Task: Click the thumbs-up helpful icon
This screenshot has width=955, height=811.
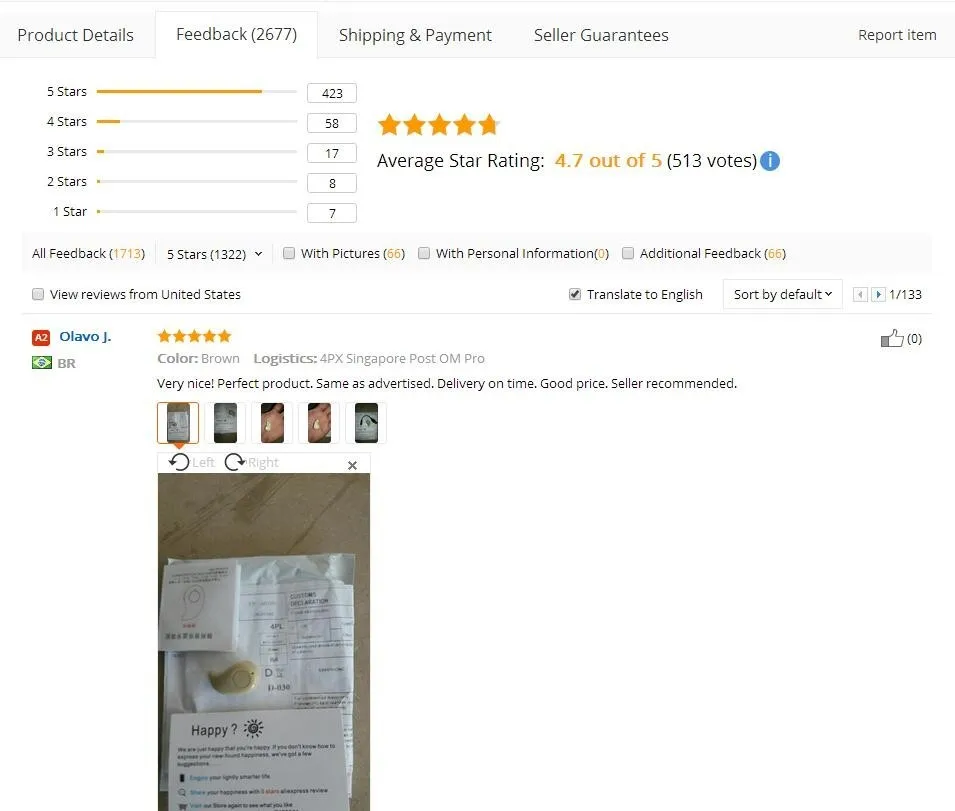Action: coord(892,338)
